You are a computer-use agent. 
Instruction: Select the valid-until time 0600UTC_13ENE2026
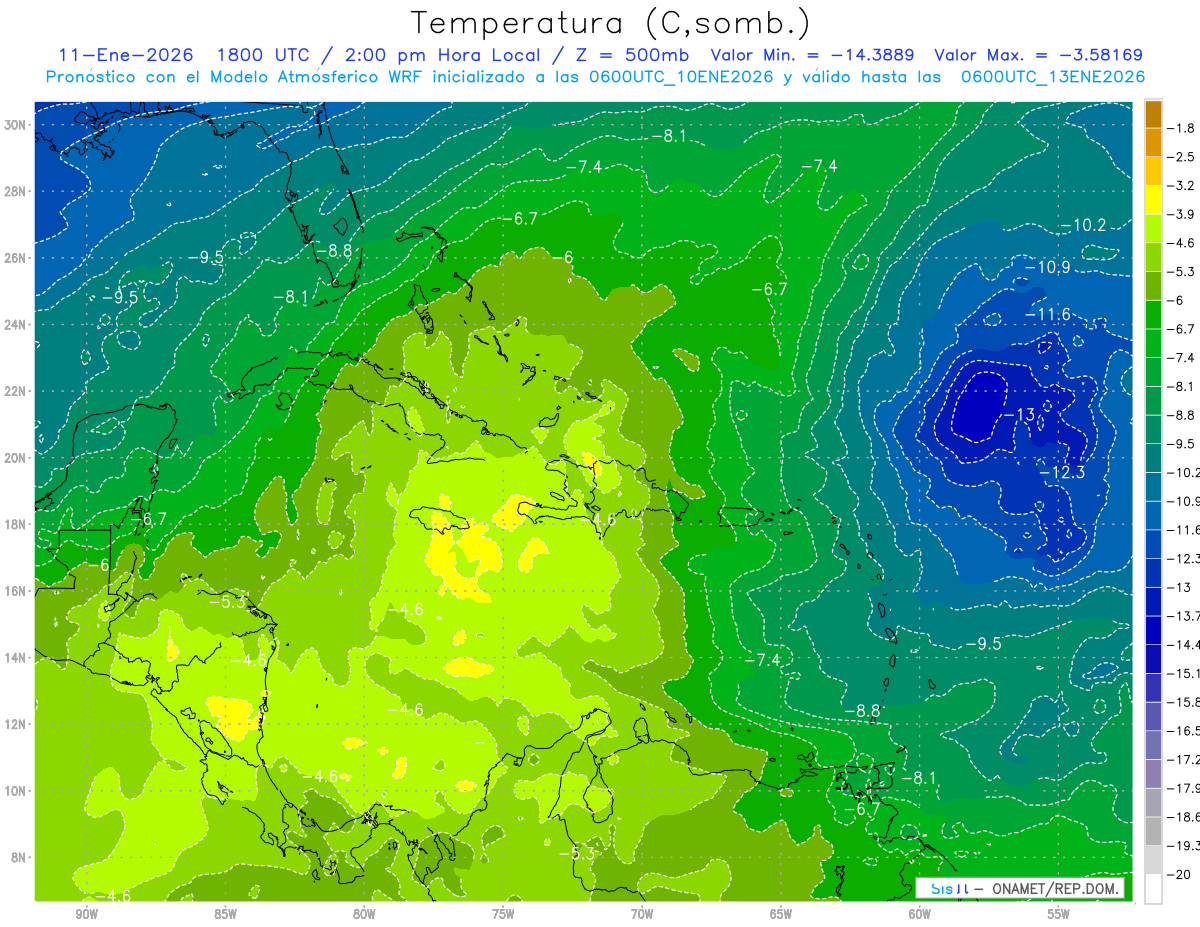pyautogui.click(x=1053, y=77)
